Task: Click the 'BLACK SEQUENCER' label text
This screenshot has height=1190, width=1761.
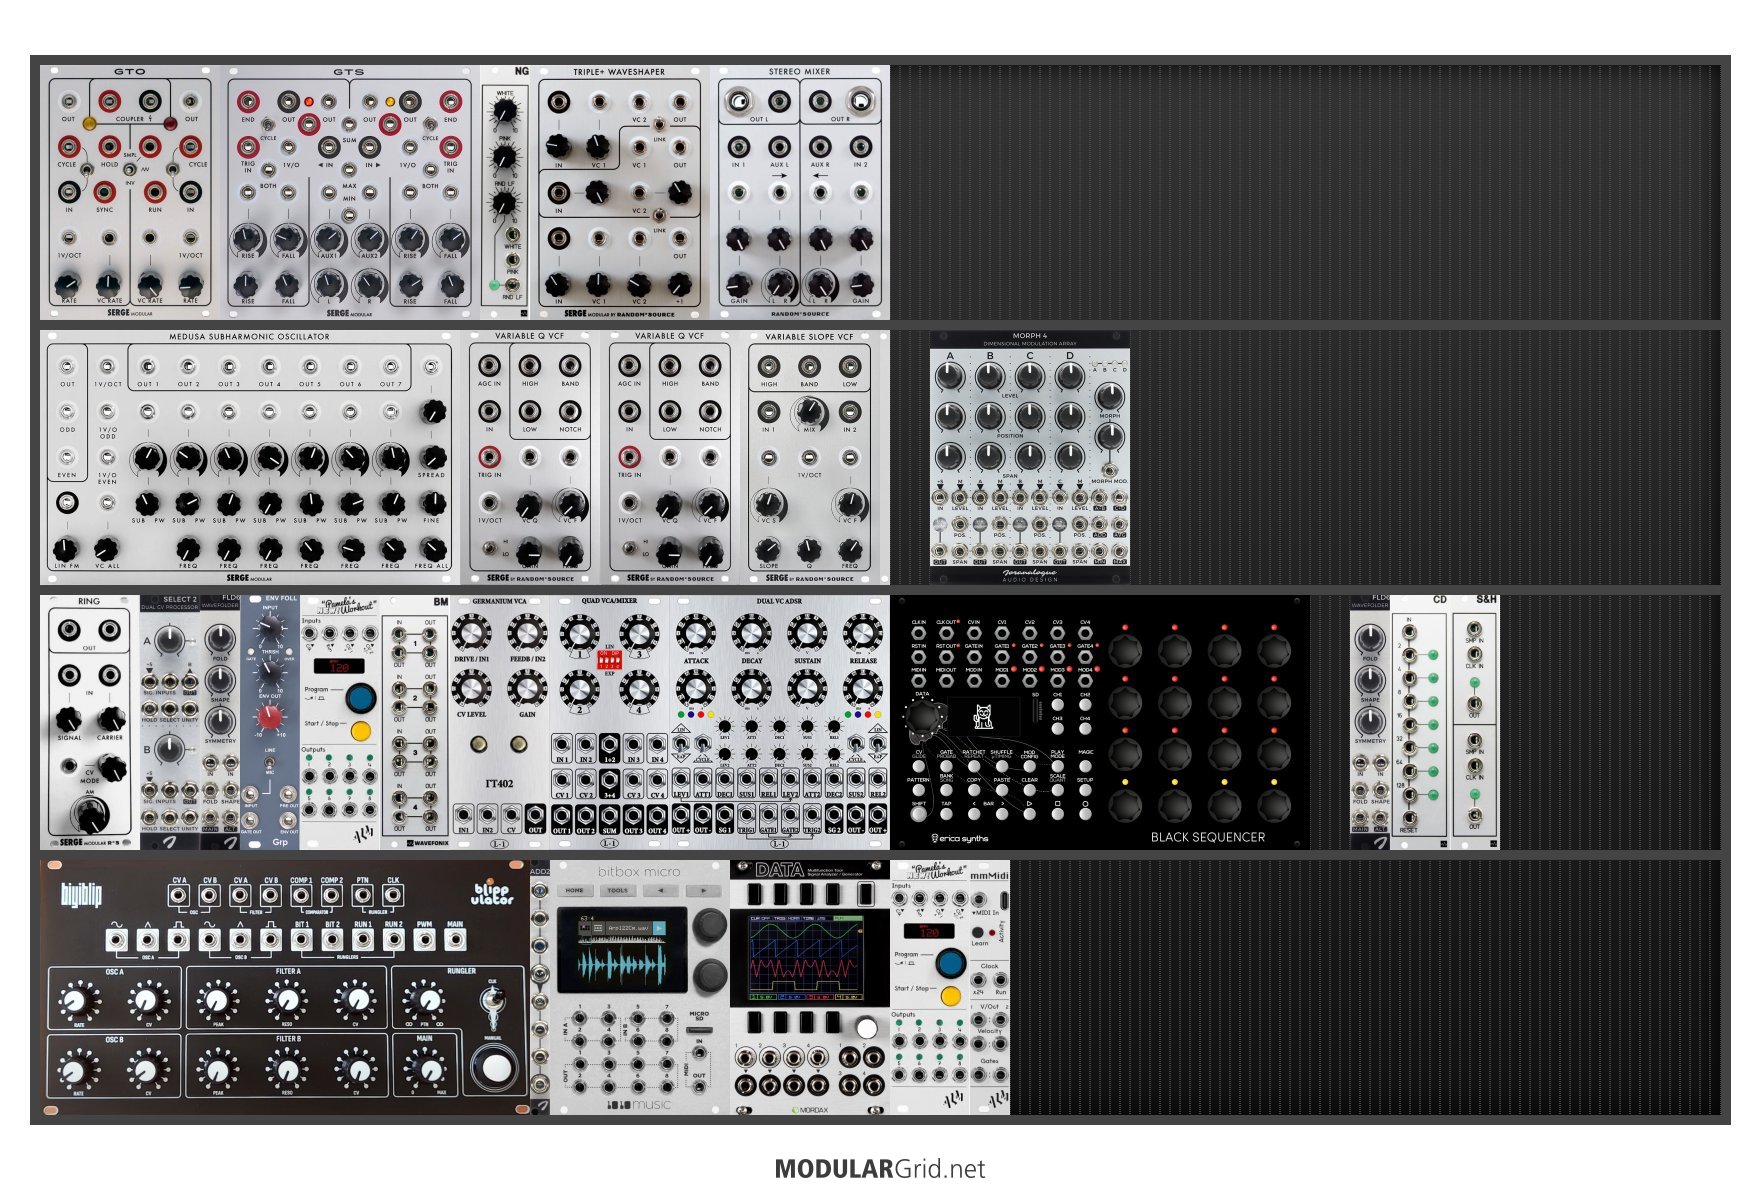Action: pos(1207,837)
